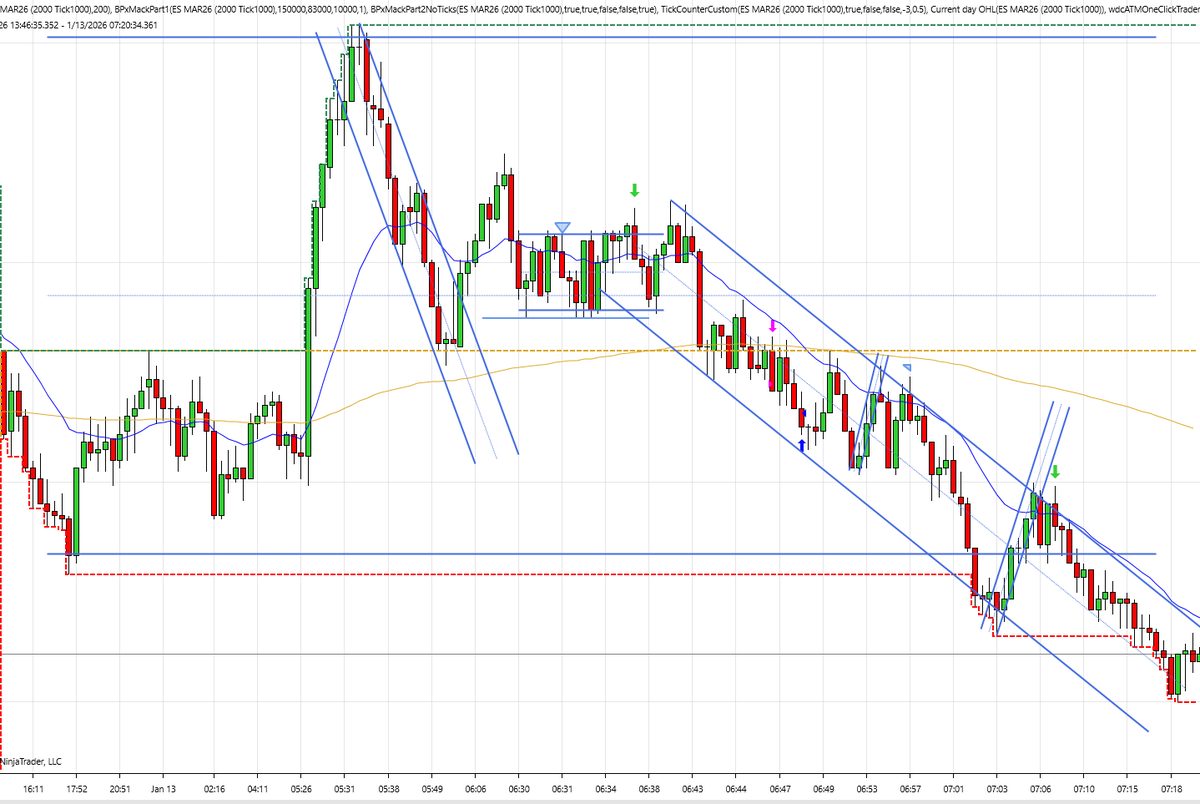Click the NinjaTrader, LLC copyright text

[x=31, y=760]
